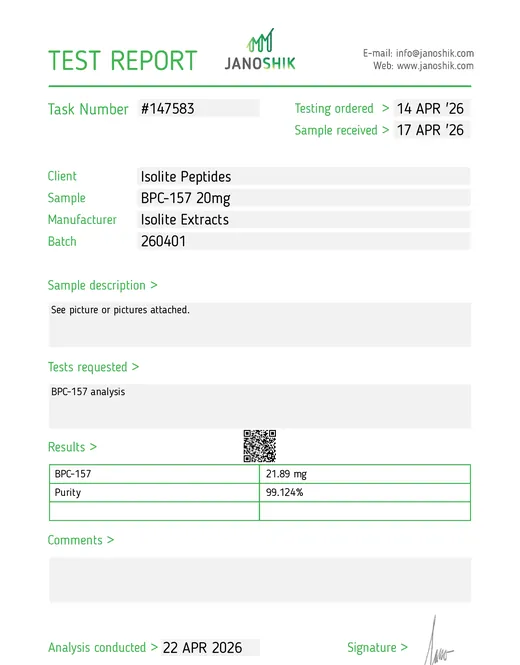Image resolution: width=520 pixels, height=665 pixels.
Task: Click the QR code above results
Action: coord(260,446)
